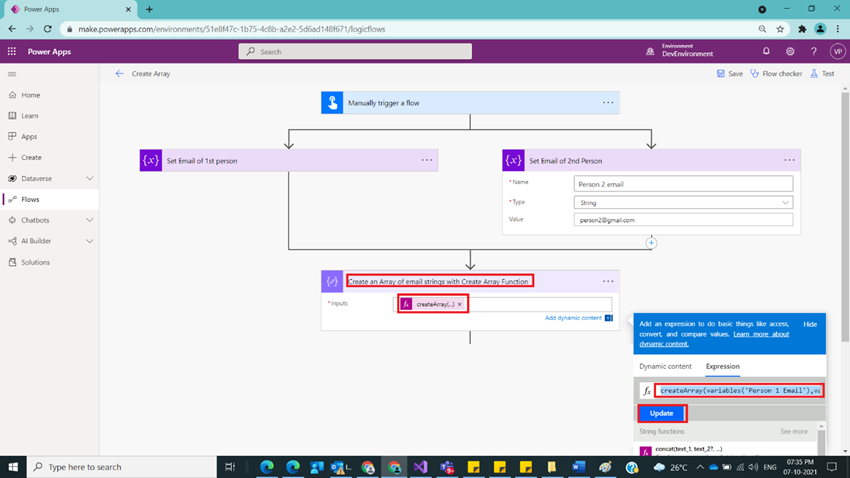Image resolution: width=850 pixels, height=478 pixels.
Task: Open the notifications bell
Action: tap(766, 51)
